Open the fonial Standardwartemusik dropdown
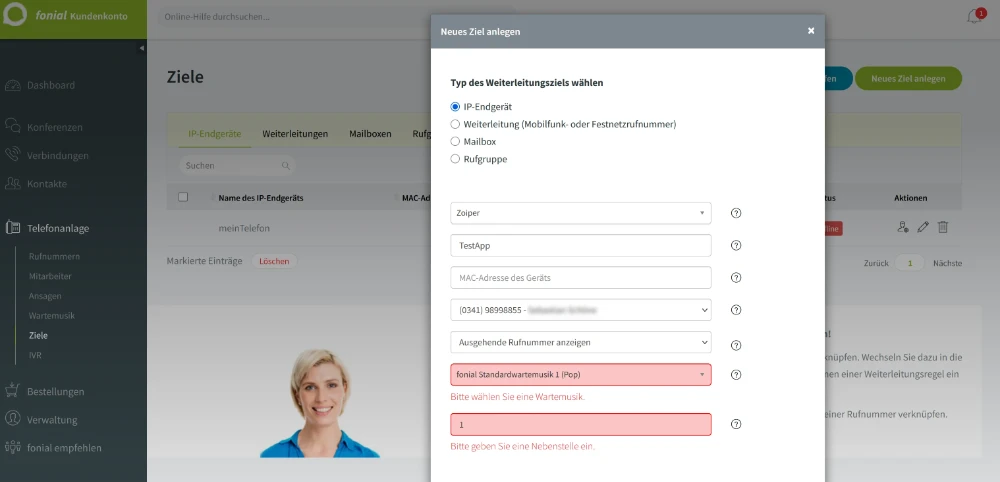 click(x=581, y=375)
